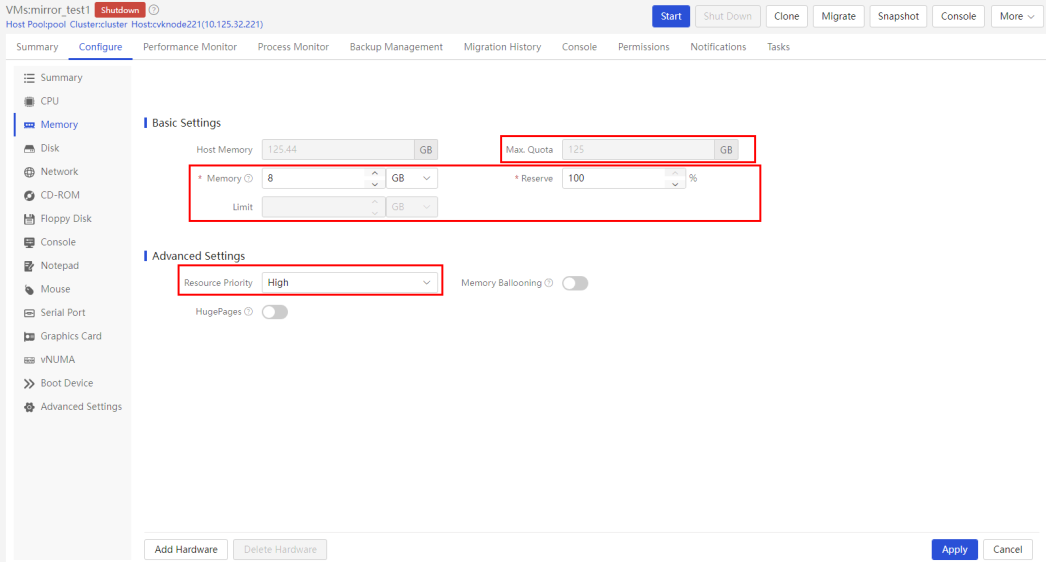Switch to the top Summary tab
Screen dimensions: 1046x562
(x=37, y=47)
